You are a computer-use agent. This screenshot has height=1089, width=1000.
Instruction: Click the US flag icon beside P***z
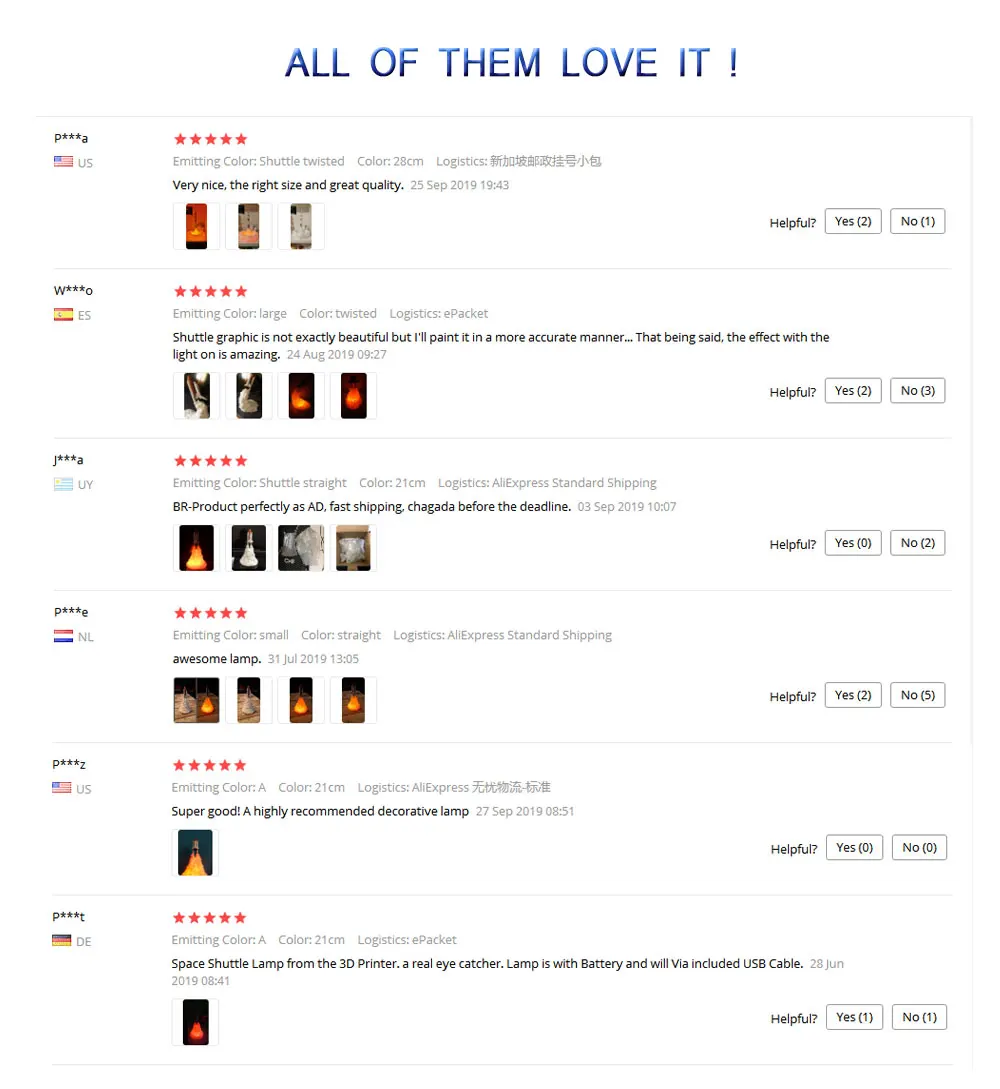pos(62,788)
